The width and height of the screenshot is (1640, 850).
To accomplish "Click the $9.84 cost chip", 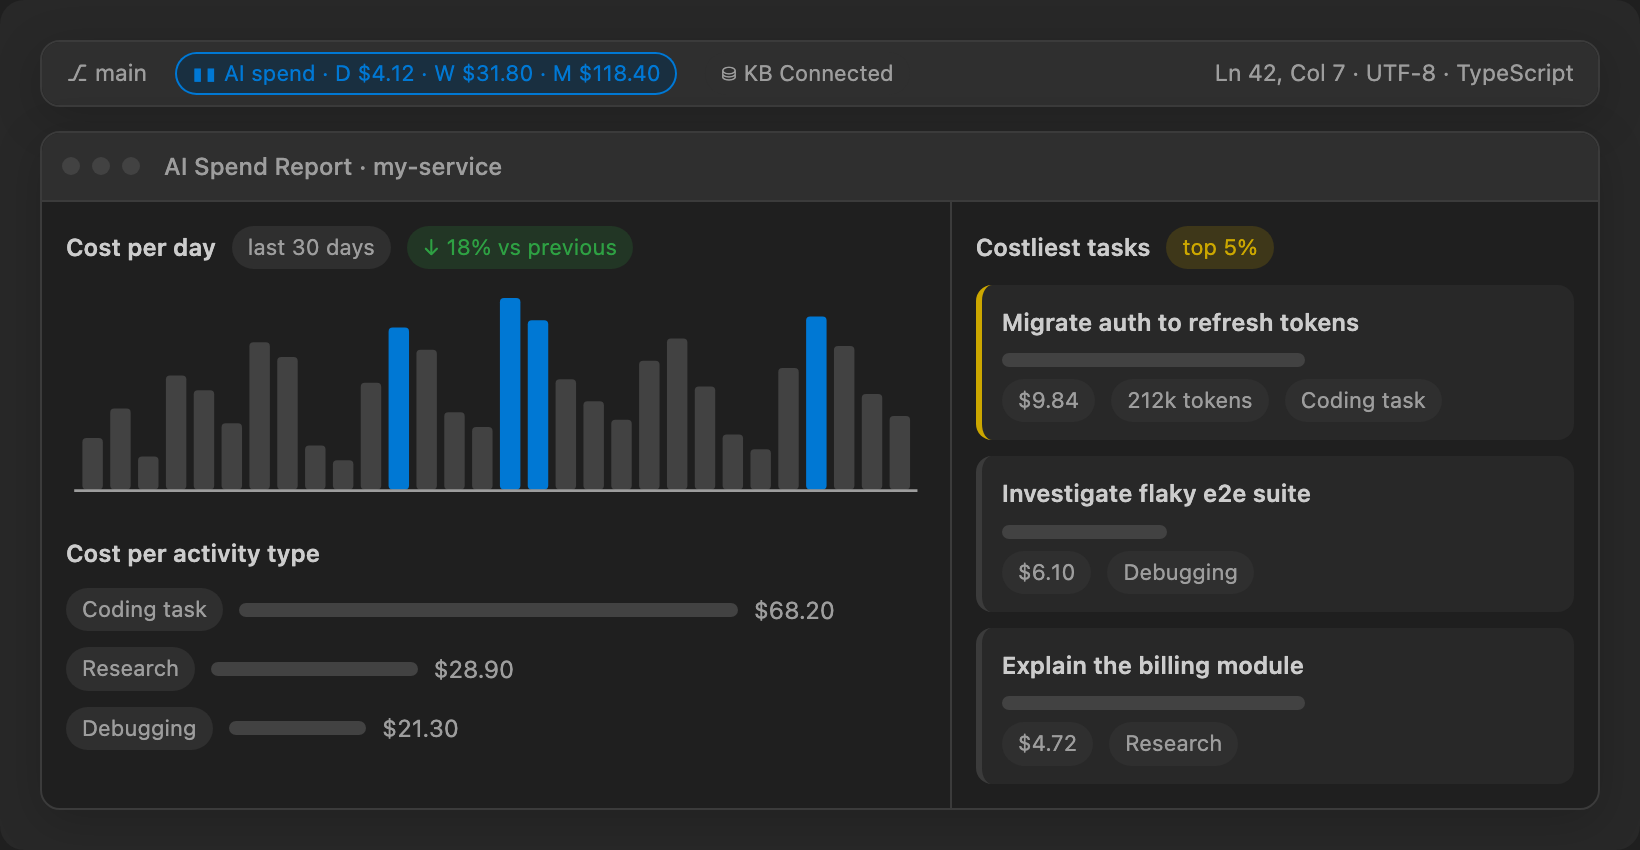I will point(1048,401).
